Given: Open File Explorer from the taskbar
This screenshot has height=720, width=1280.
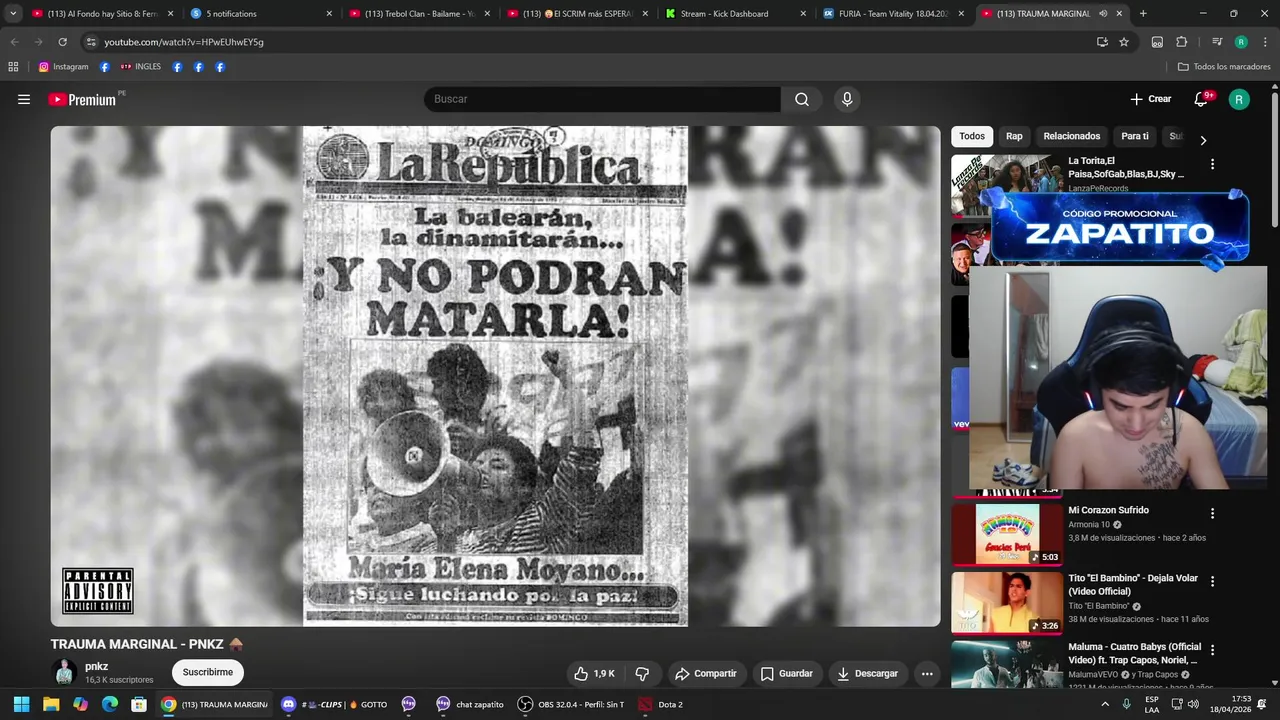Looking at the screenshot, I should [51, 705].
